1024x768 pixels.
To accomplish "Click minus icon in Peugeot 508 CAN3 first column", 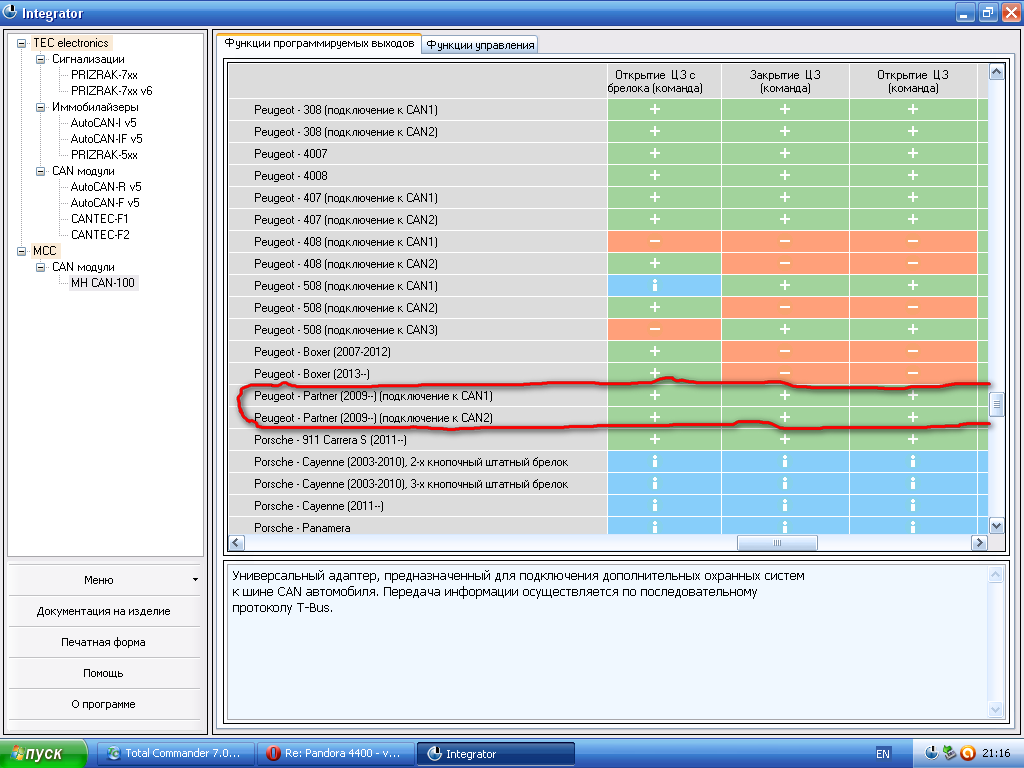I will tap(655, 329).
